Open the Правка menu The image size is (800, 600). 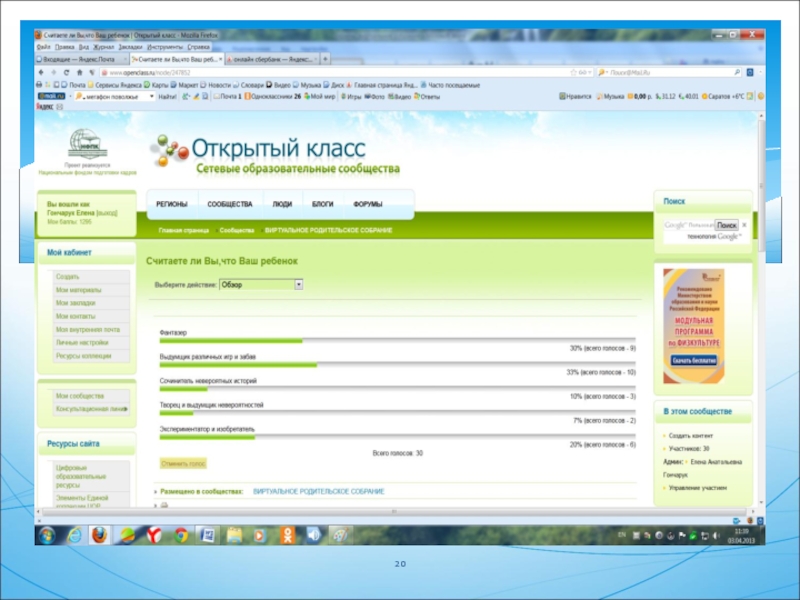[x=65, y=47]
